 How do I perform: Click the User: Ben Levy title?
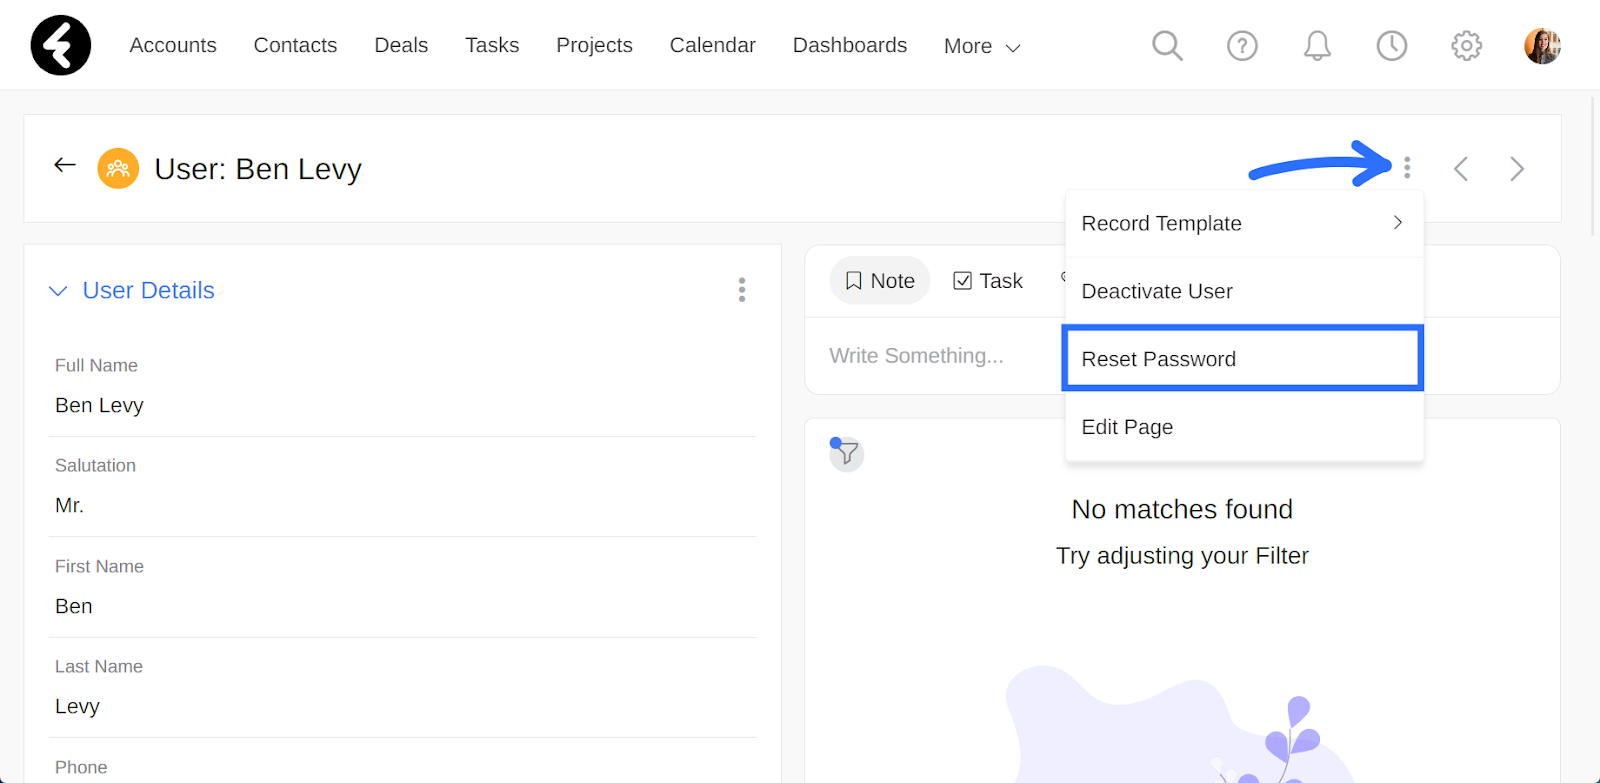point(258,169)
